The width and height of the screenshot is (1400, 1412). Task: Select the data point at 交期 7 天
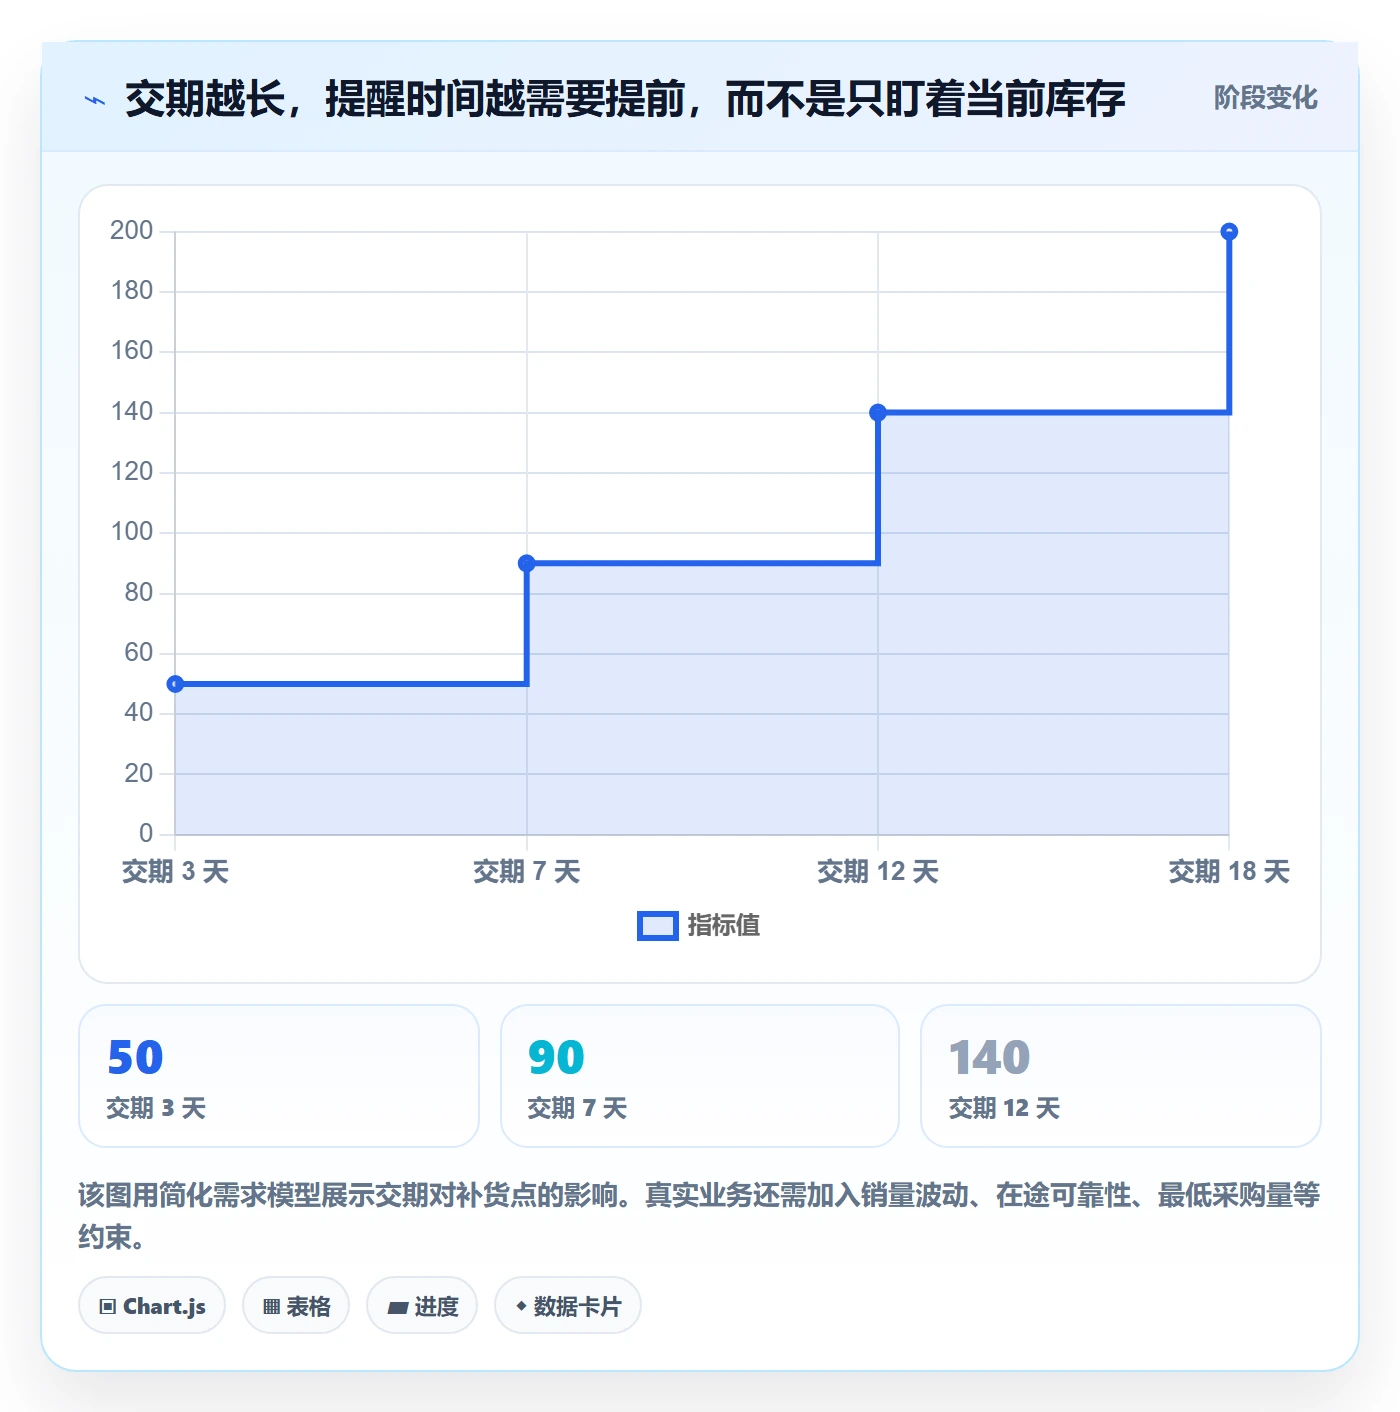coord(527,564)
